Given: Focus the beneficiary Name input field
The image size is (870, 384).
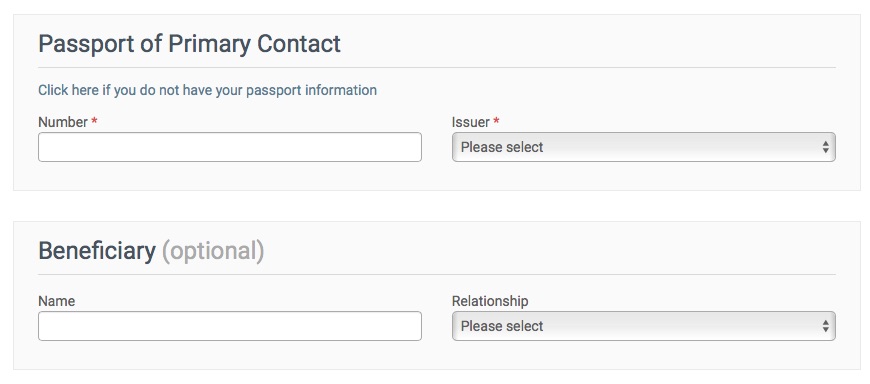Looking at the screenshot, I should pyautogui.click(x=230, y=326).
